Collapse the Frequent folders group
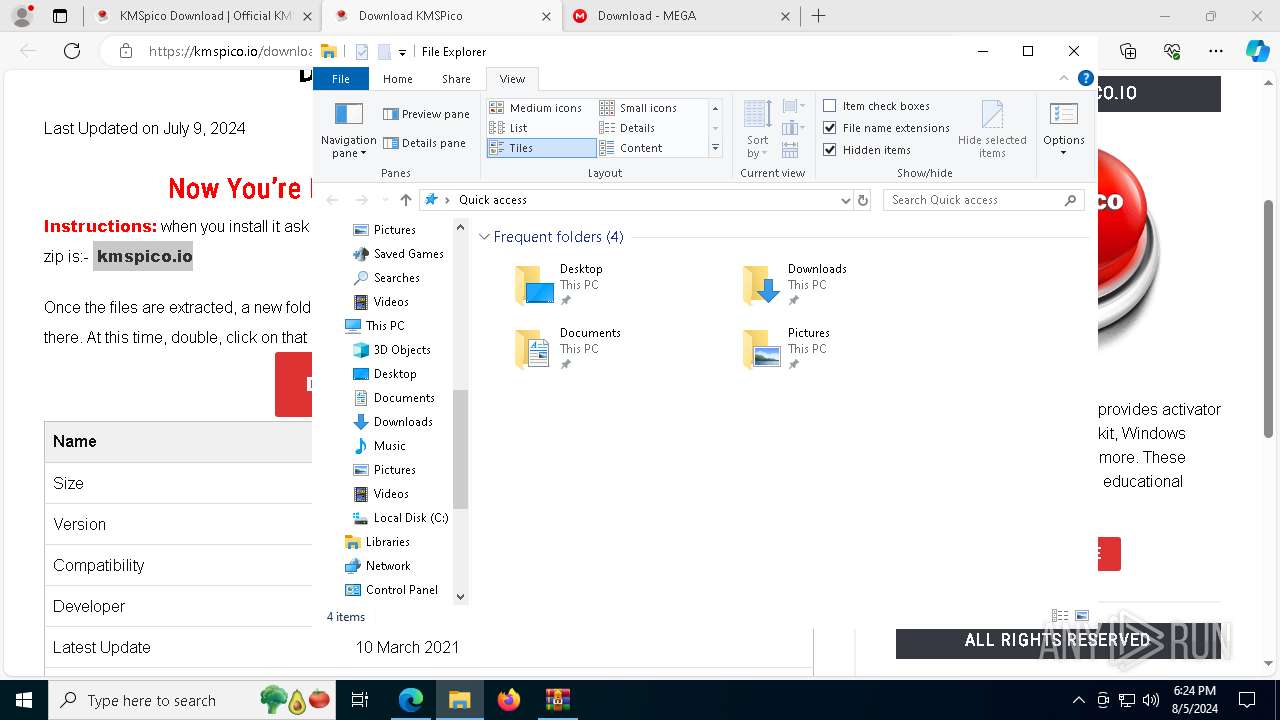This screenshot has height=720, width=1280. click(484, 237)
